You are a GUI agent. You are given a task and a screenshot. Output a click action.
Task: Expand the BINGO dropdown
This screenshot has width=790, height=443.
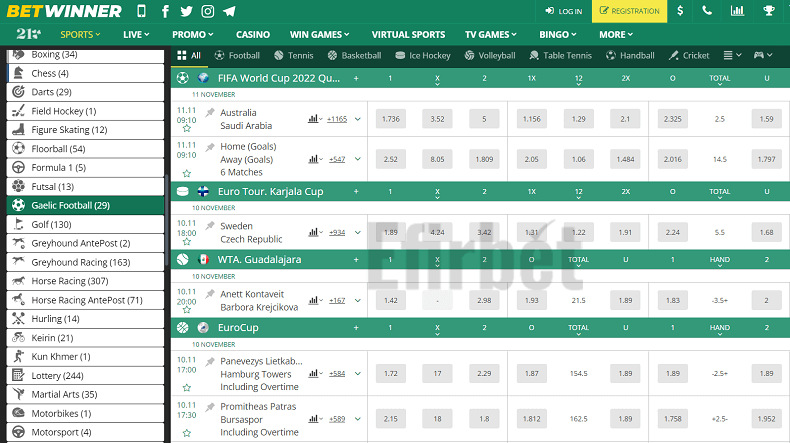pyautogui.click(x=558, y=34)
